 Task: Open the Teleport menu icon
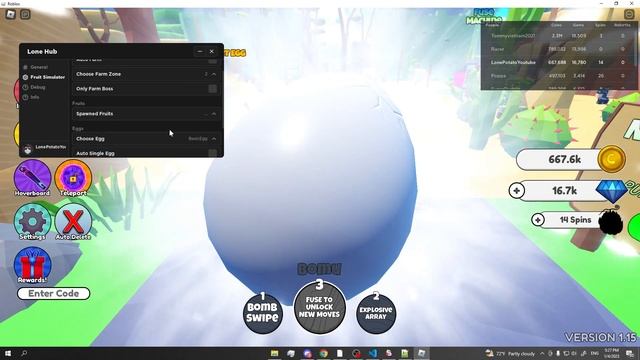pyautogui.click(x=73, y=178)
